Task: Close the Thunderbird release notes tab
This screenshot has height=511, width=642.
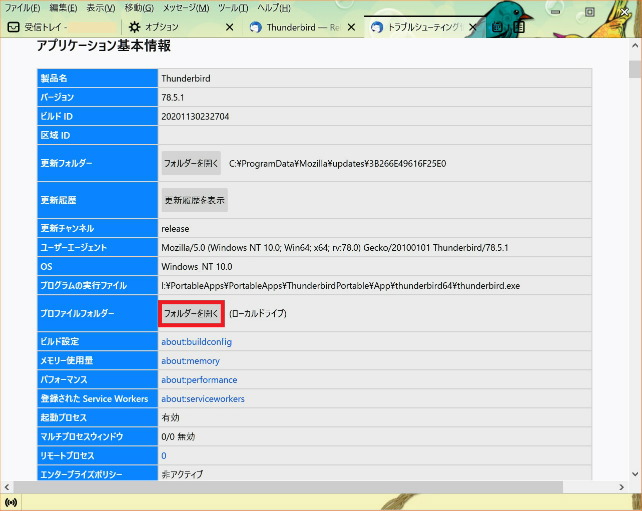Action: tap(350, 27)
